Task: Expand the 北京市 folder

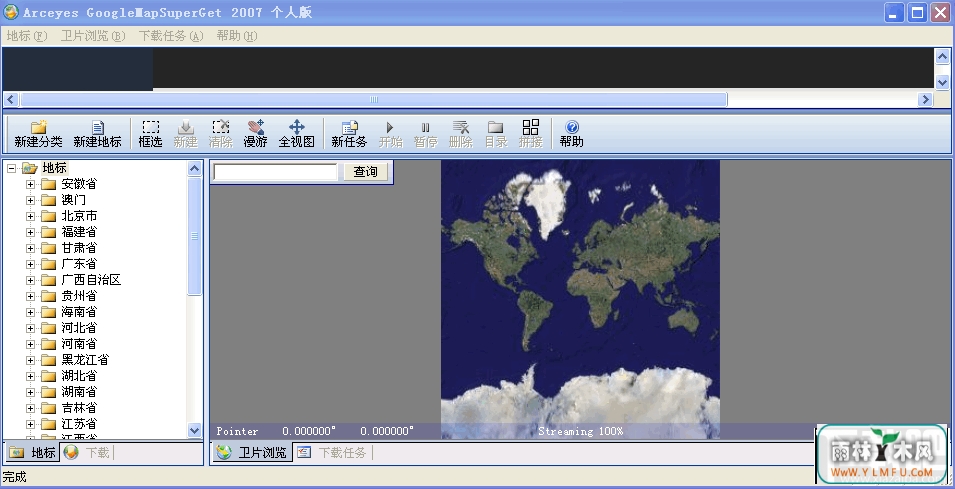Action: coord(30,216)
